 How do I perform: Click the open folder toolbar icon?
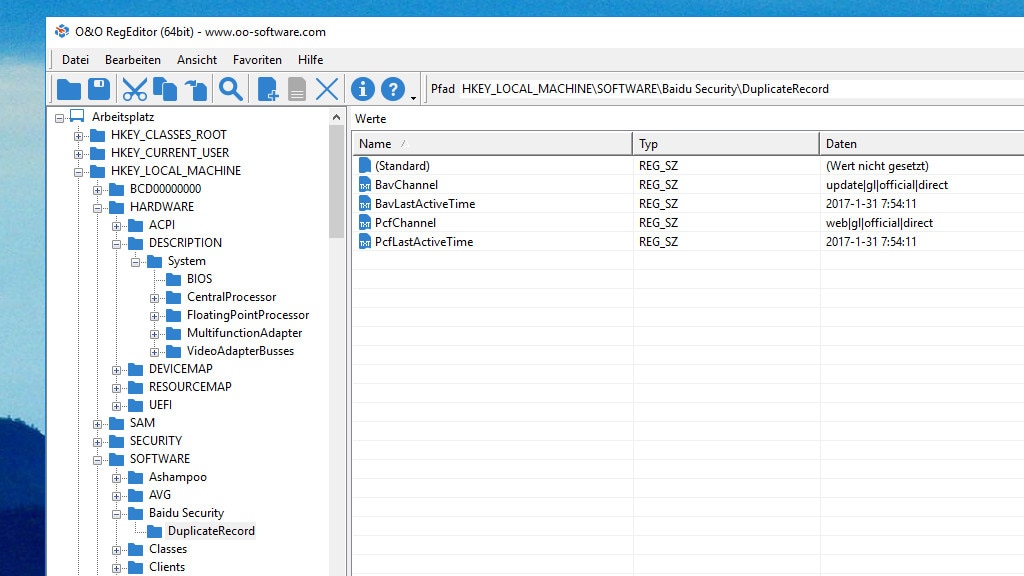point(69,89)
